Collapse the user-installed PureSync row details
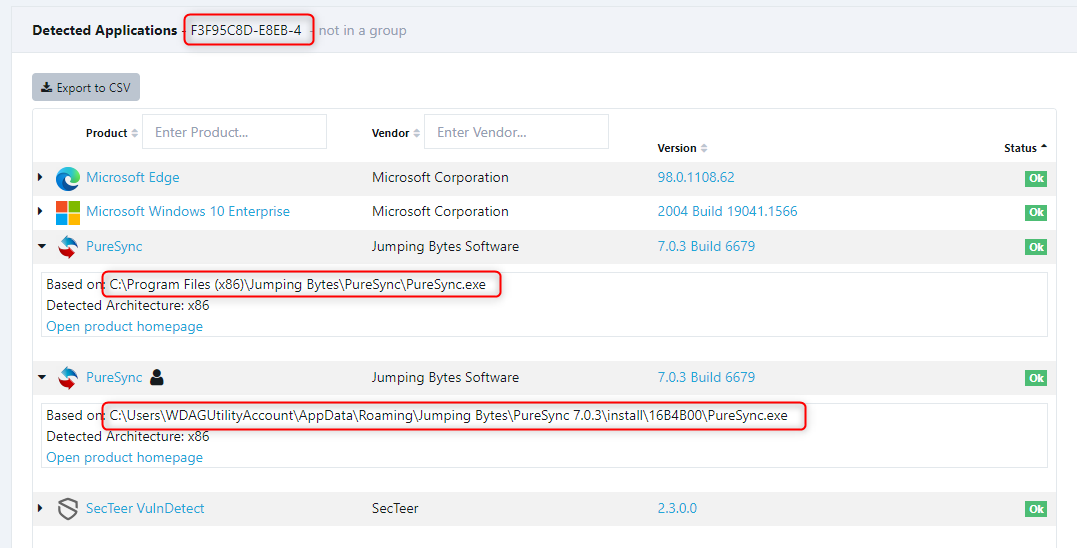The width and height of the screenshot is (1077, 548). (42, 377)
